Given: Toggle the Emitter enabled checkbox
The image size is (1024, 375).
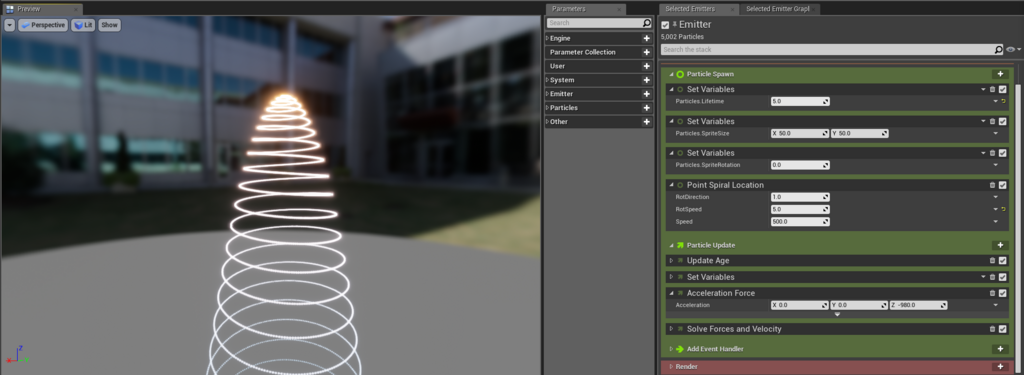Looking at the screenshot, I should click(x=665, y=25).
